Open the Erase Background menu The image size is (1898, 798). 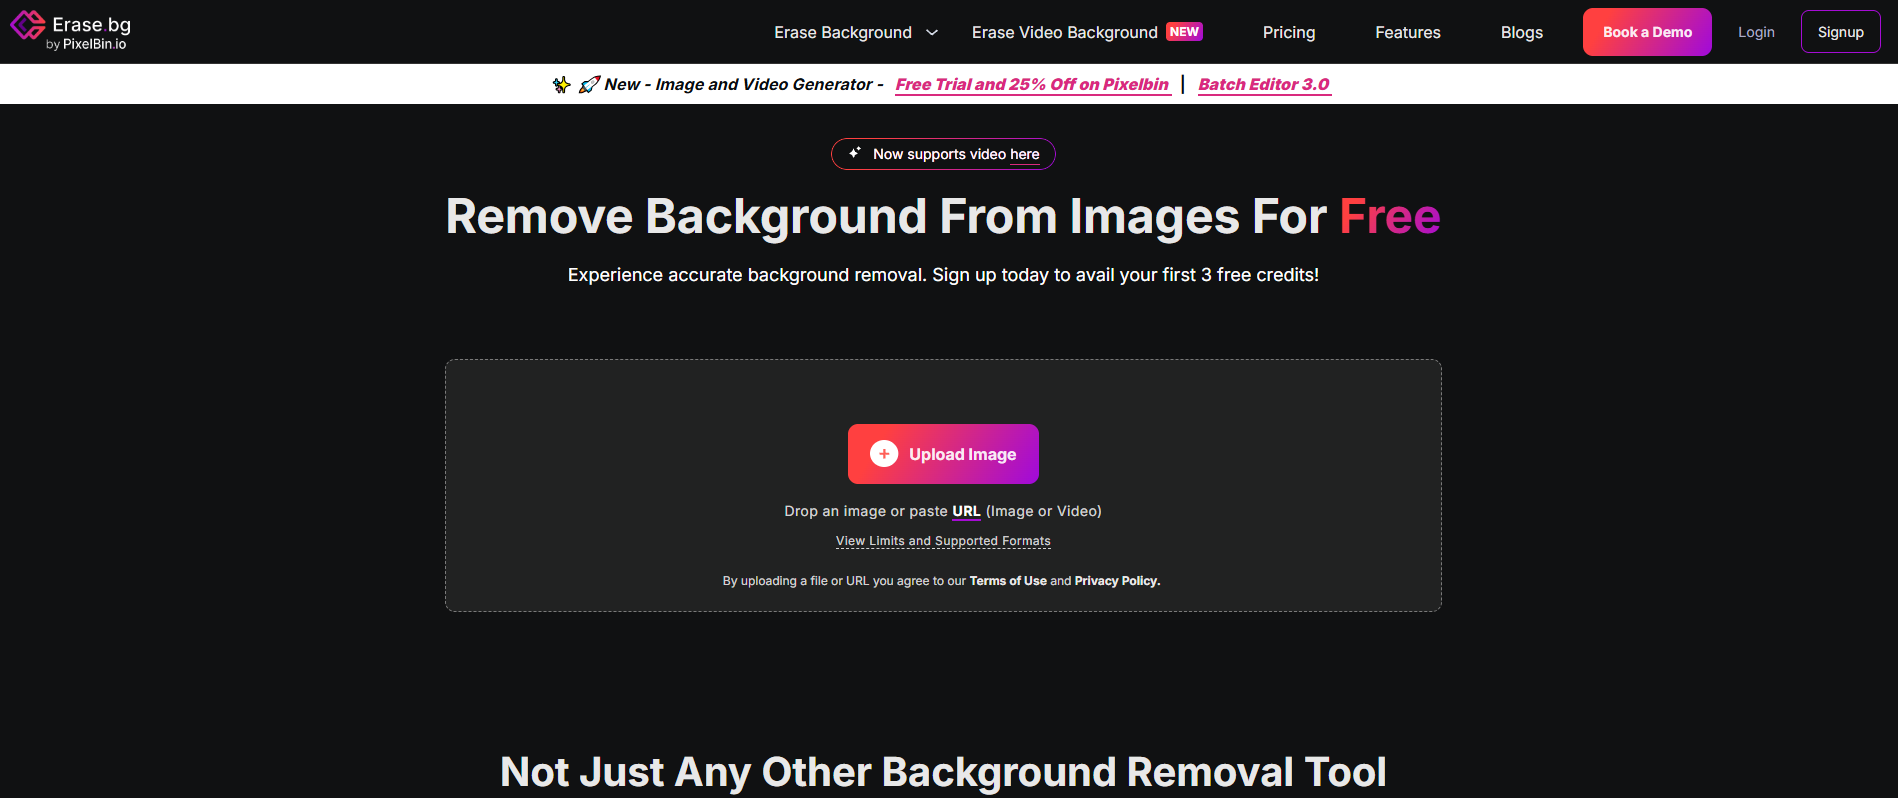(843, 33)
